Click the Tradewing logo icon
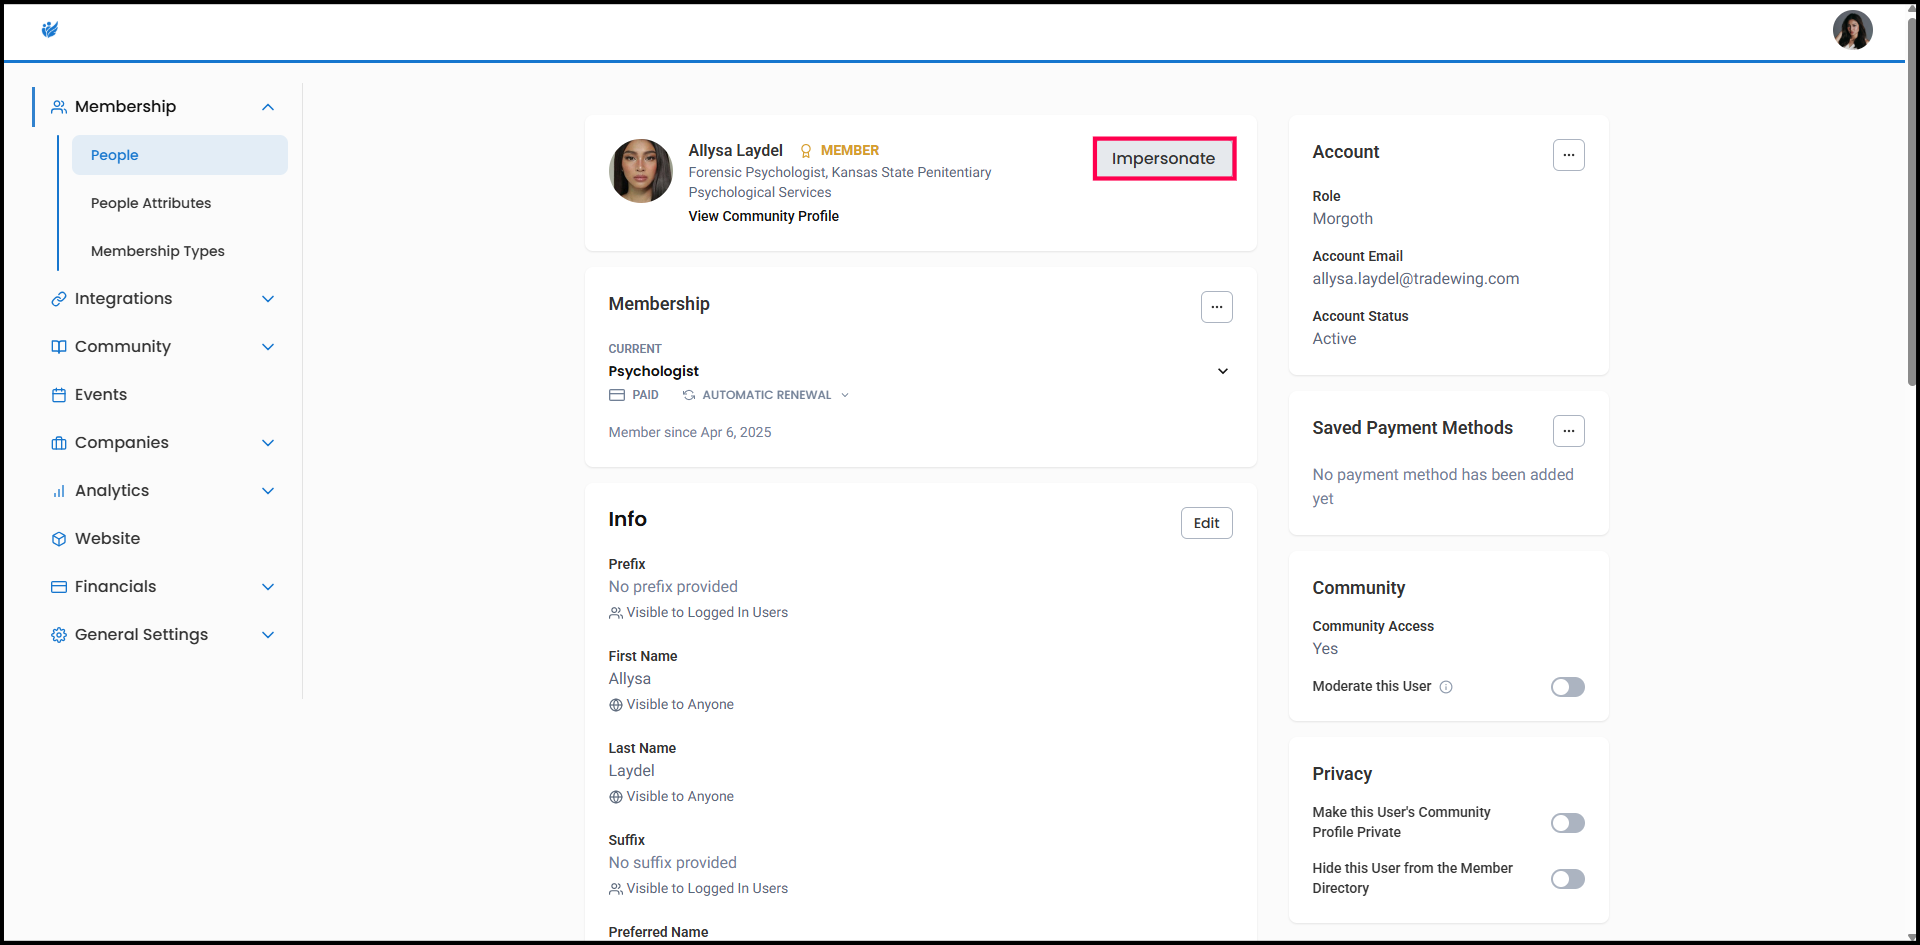Image resolution: width=1920 pixels, height=945 pixels. point(50,30)
